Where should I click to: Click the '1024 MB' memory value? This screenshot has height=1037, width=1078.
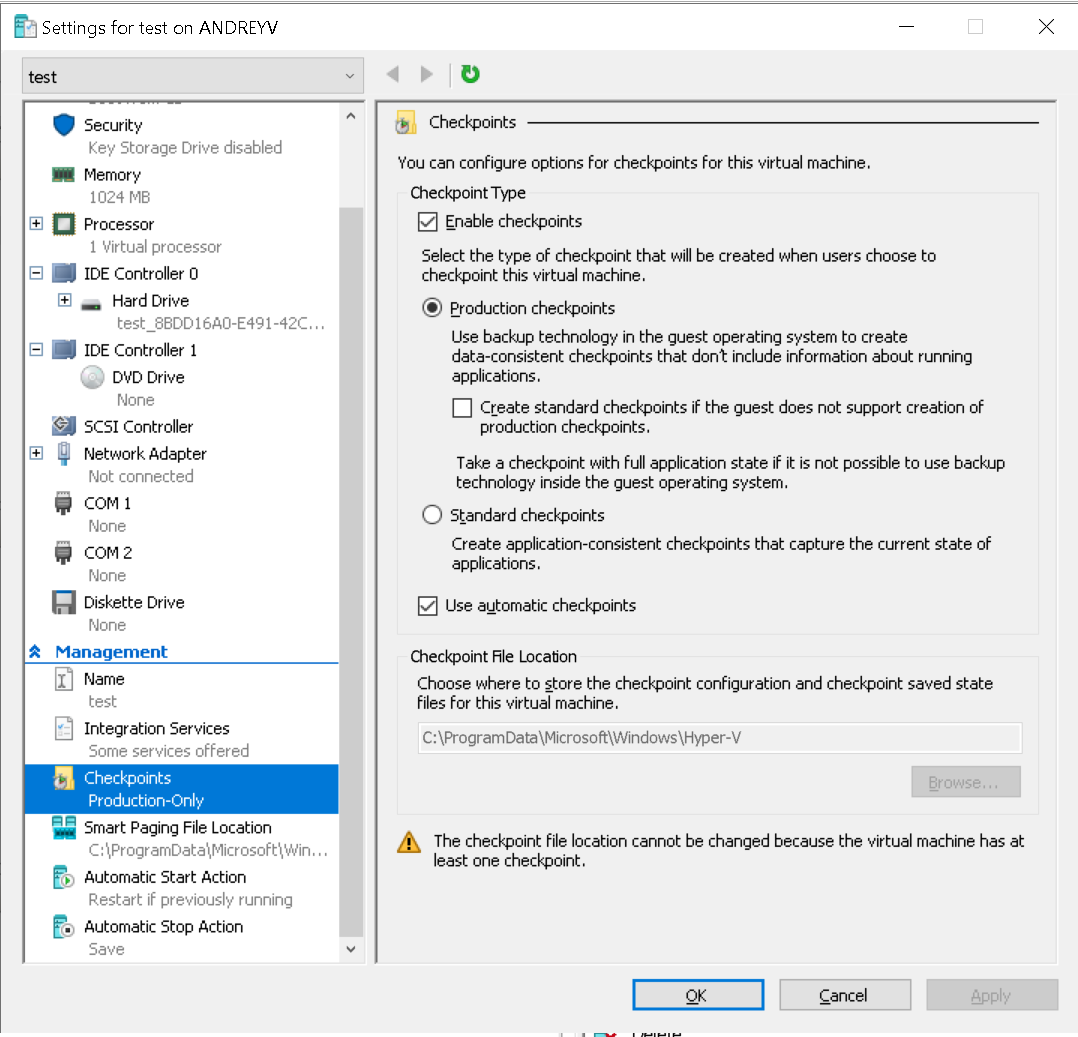tap(119, 197)
